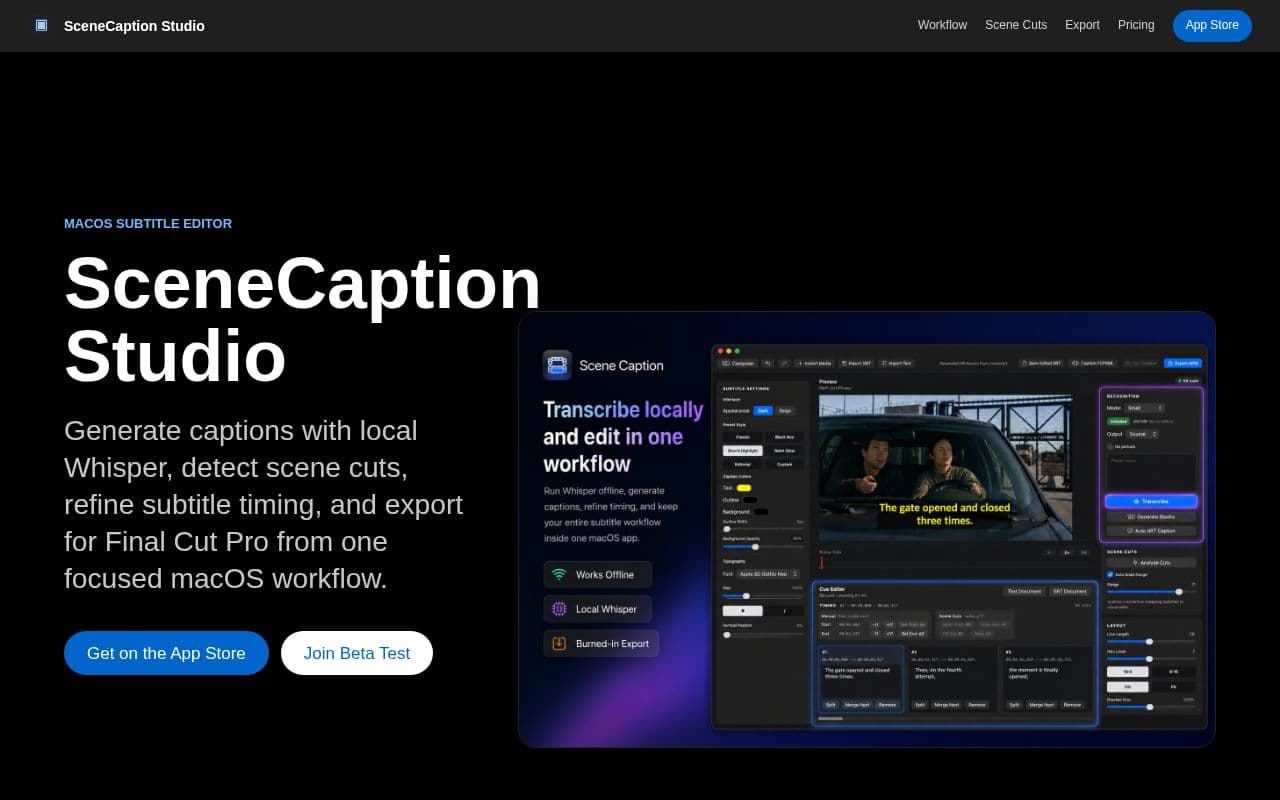Image resolution: width=1280 pixels, height=800 pixels.
Task: Click the Local Whisper badge text
Action: coord(606,609)
